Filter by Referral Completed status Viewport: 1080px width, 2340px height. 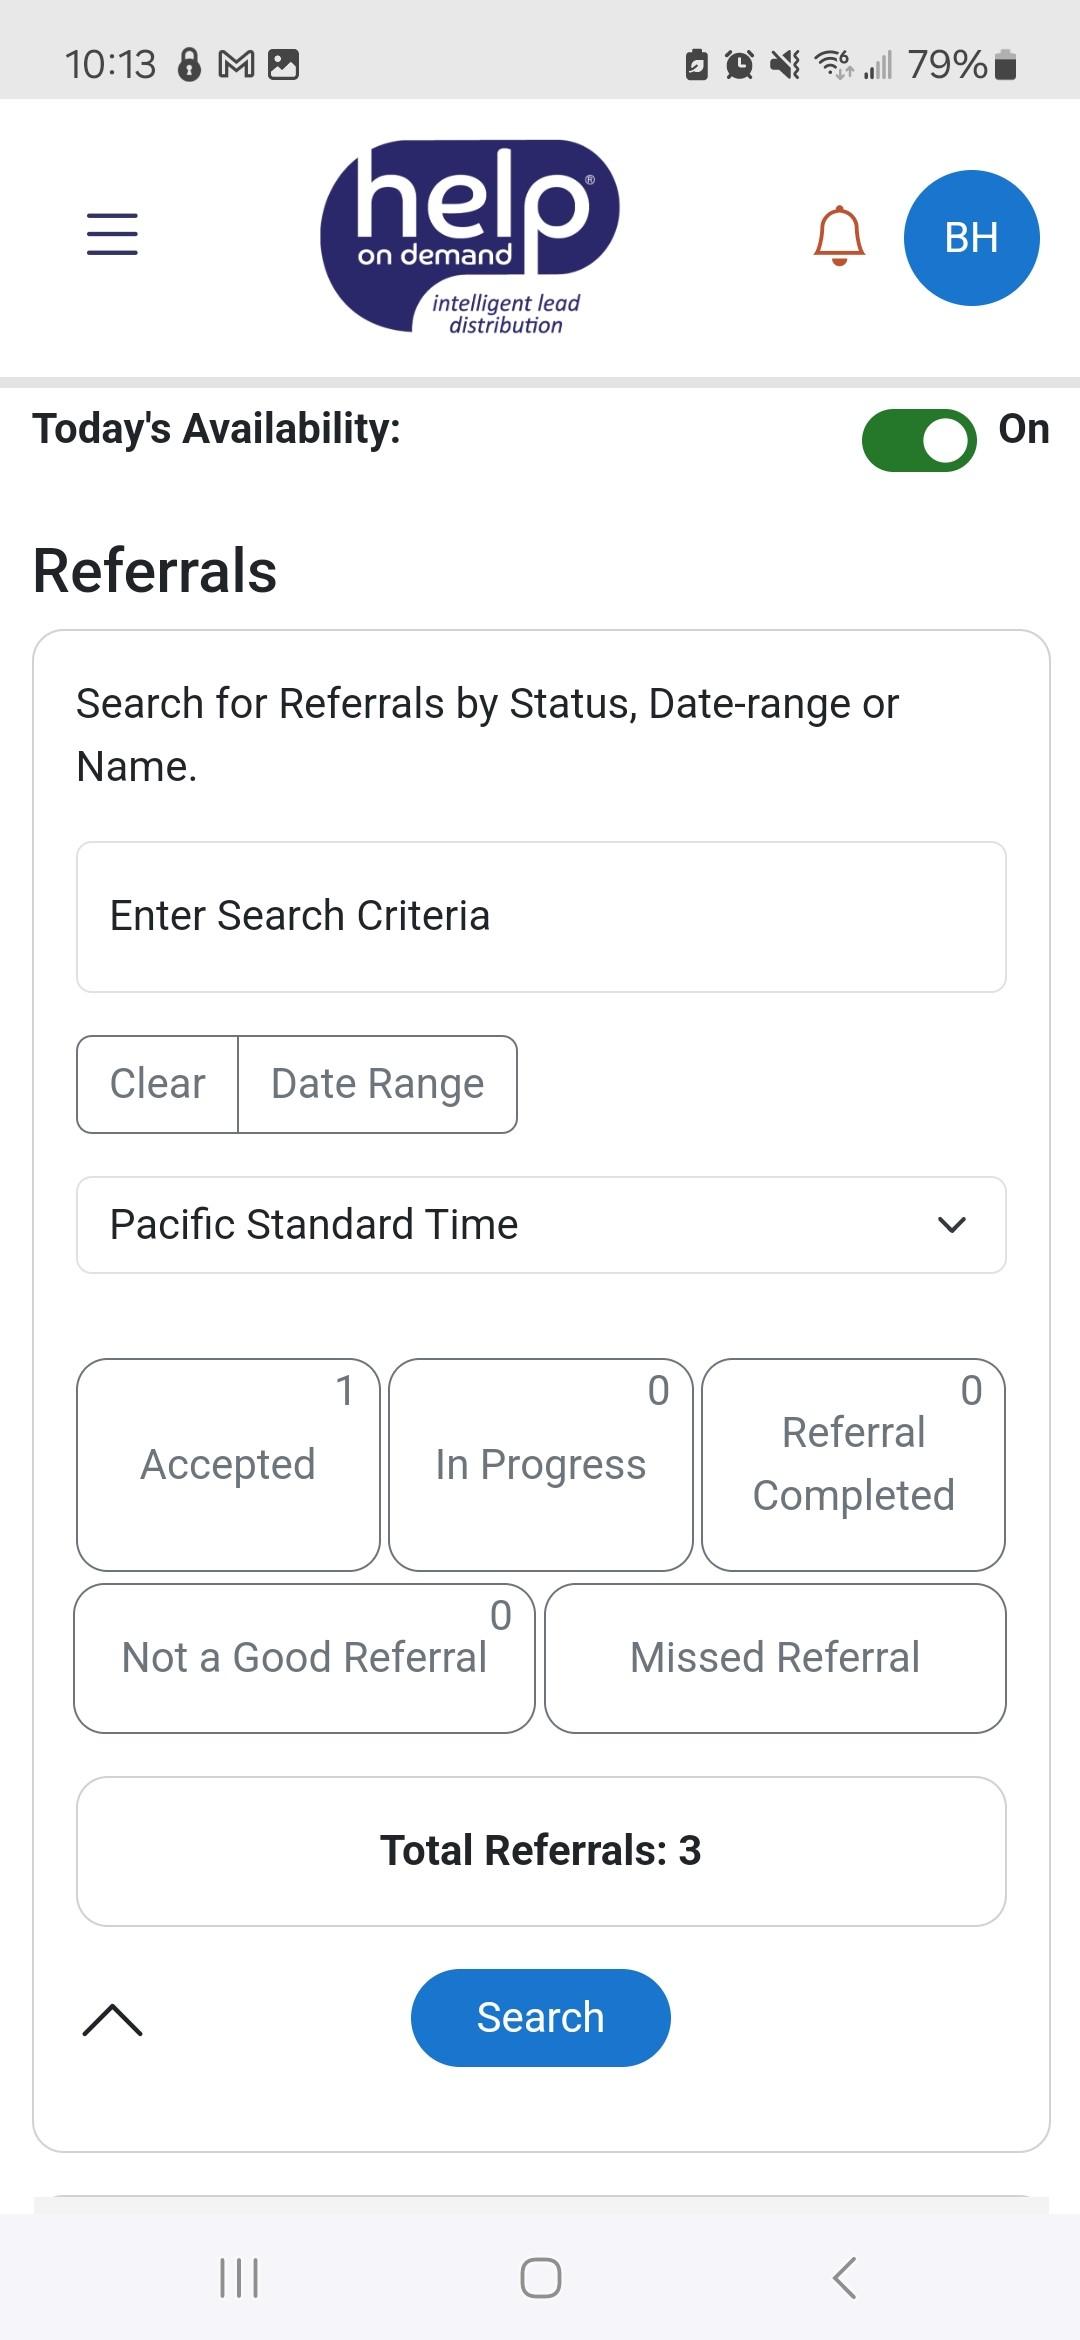coord(853,1465)
